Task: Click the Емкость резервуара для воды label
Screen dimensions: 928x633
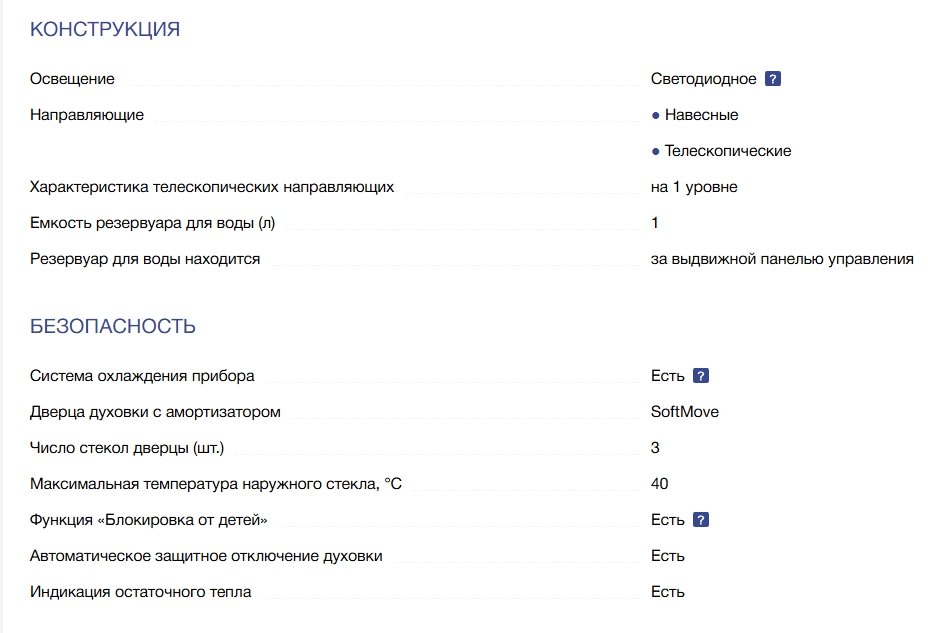Action: pos(153,223)
